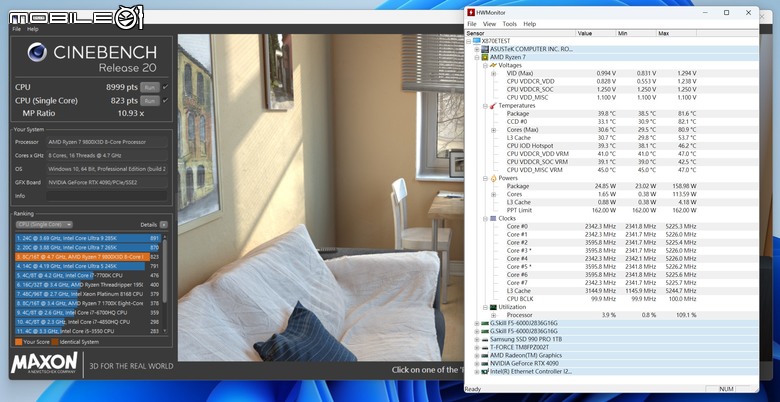The height and width of the screenshot is (402, 780).
Task: Click the rendered room image
Action: [321, 198]
